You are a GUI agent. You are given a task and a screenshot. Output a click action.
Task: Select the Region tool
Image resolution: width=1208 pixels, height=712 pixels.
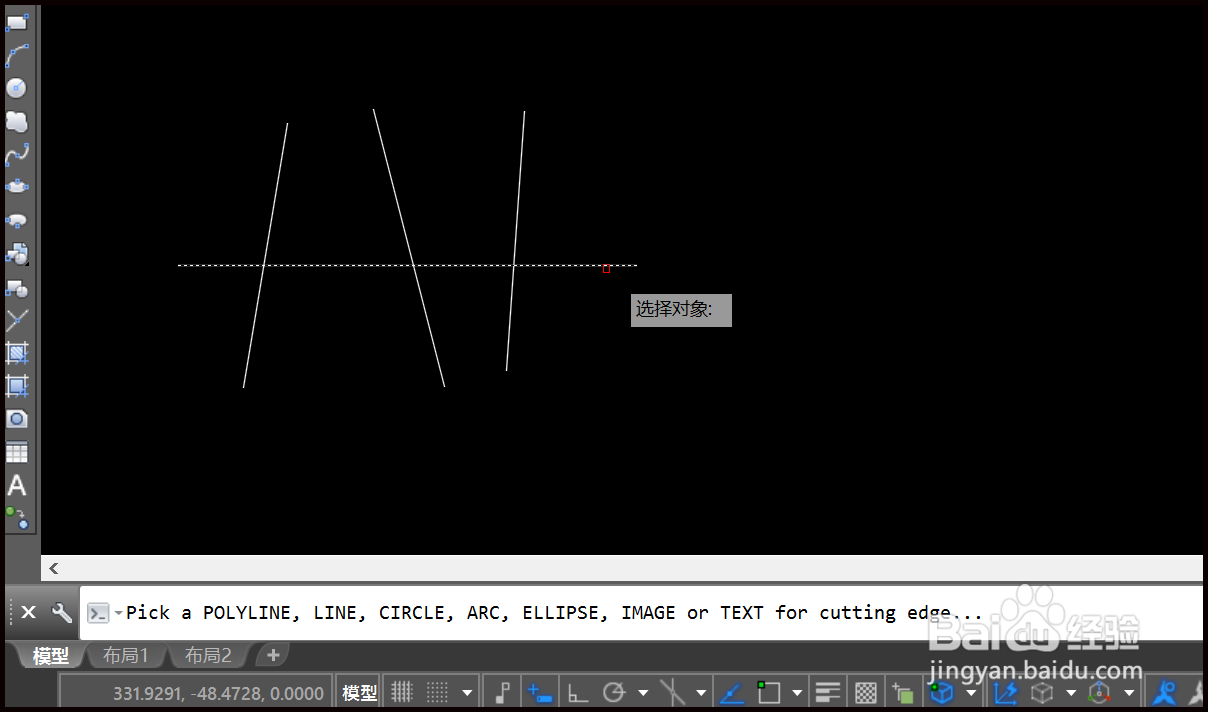click(x=17, y=419)
